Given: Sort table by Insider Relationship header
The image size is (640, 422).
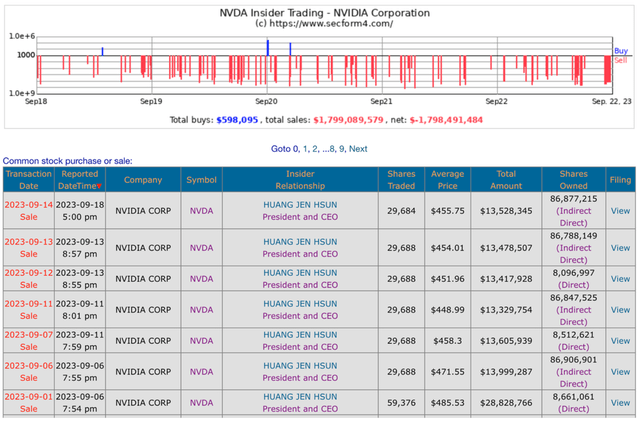Looking at the screenshot, I should click(x=300, y=180).
